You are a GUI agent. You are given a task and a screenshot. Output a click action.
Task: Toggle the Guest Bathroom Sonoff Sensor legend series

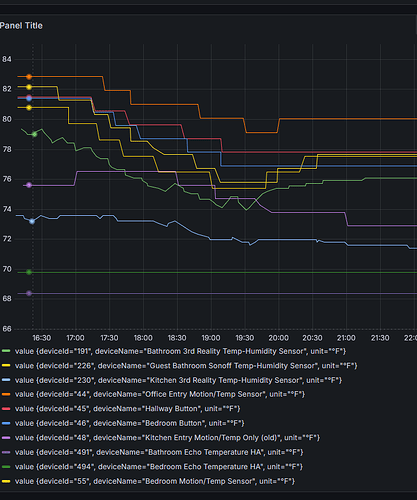pos(186,366)
